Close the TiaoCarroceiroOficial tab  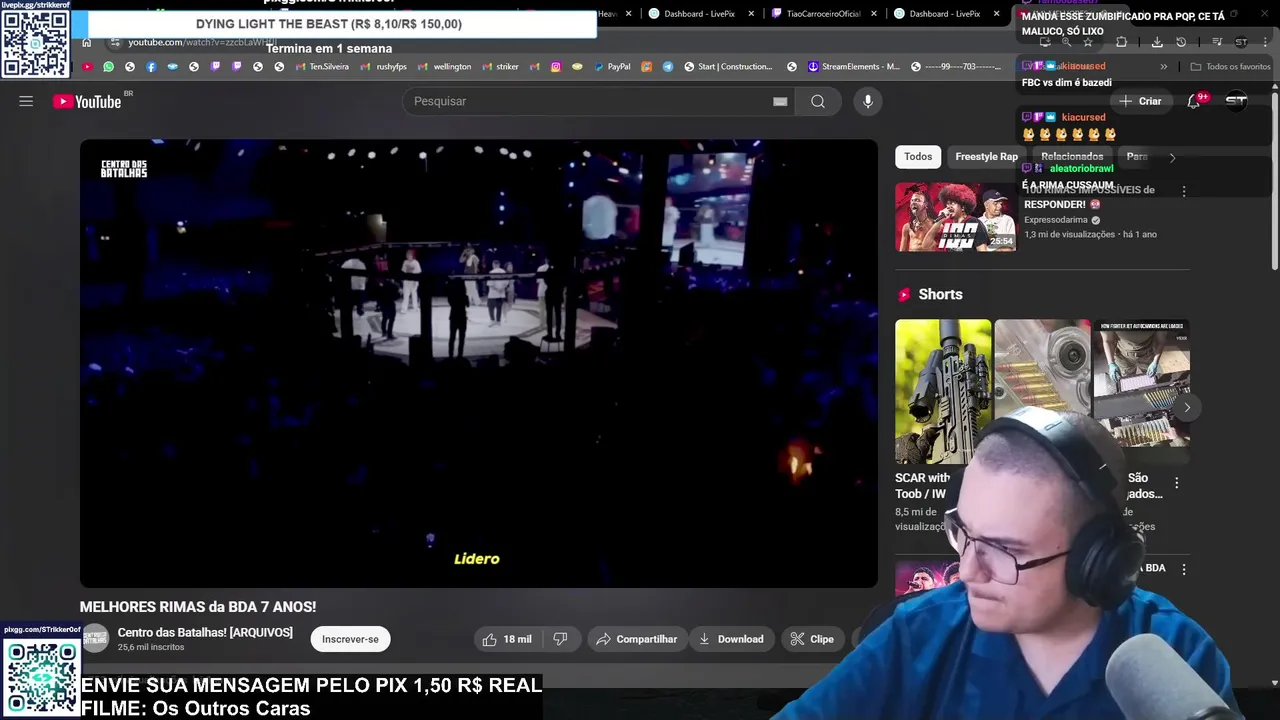coord(874,14)
